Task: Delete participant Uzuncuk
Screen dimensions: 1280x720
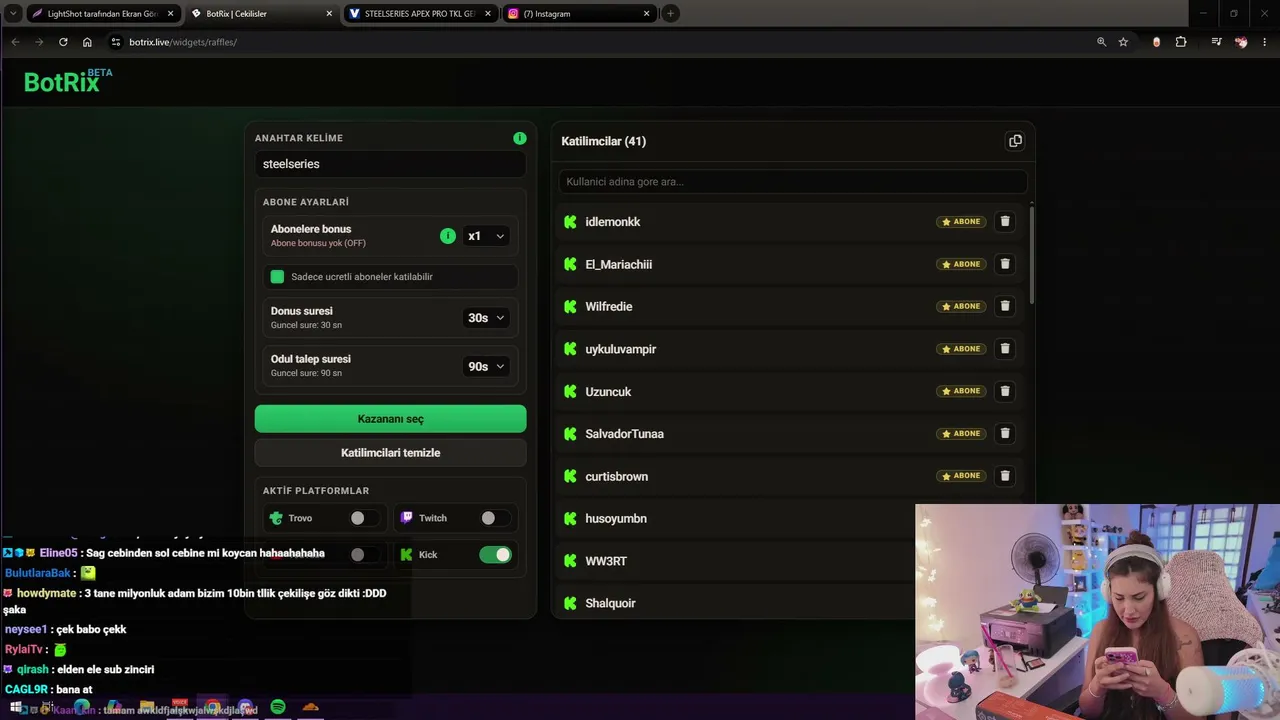Action: tap(1005, 391)
